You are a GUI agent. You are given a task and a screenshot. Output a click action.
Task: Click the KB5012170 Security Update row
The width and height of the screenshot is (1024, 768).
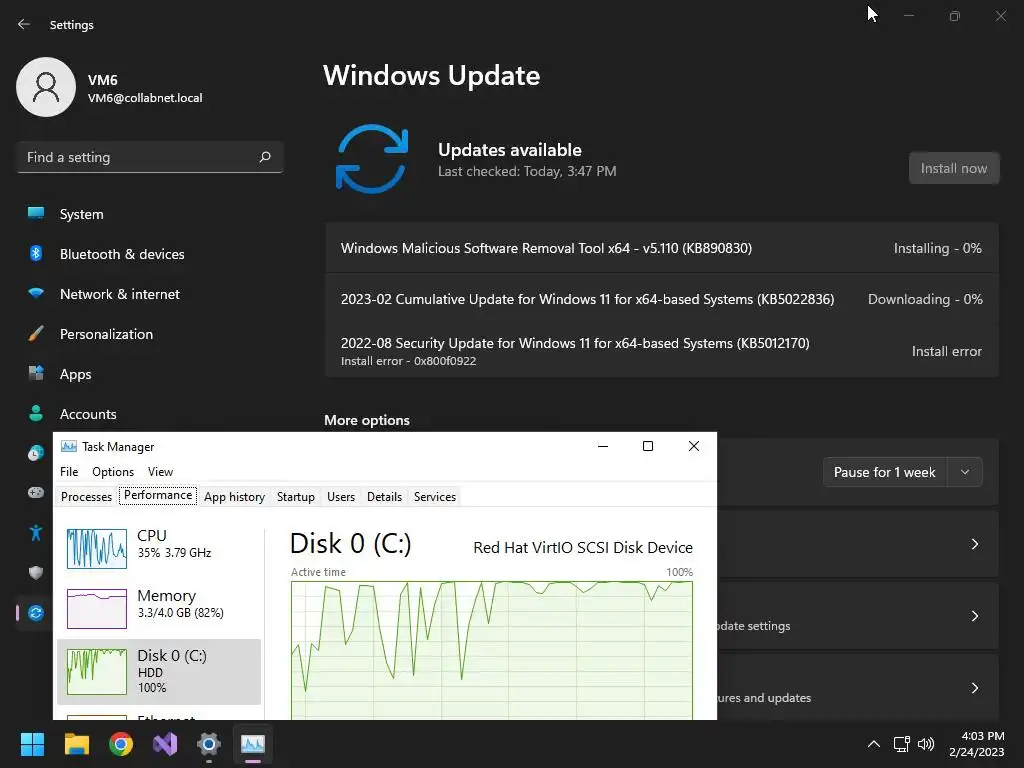point(662,351)
